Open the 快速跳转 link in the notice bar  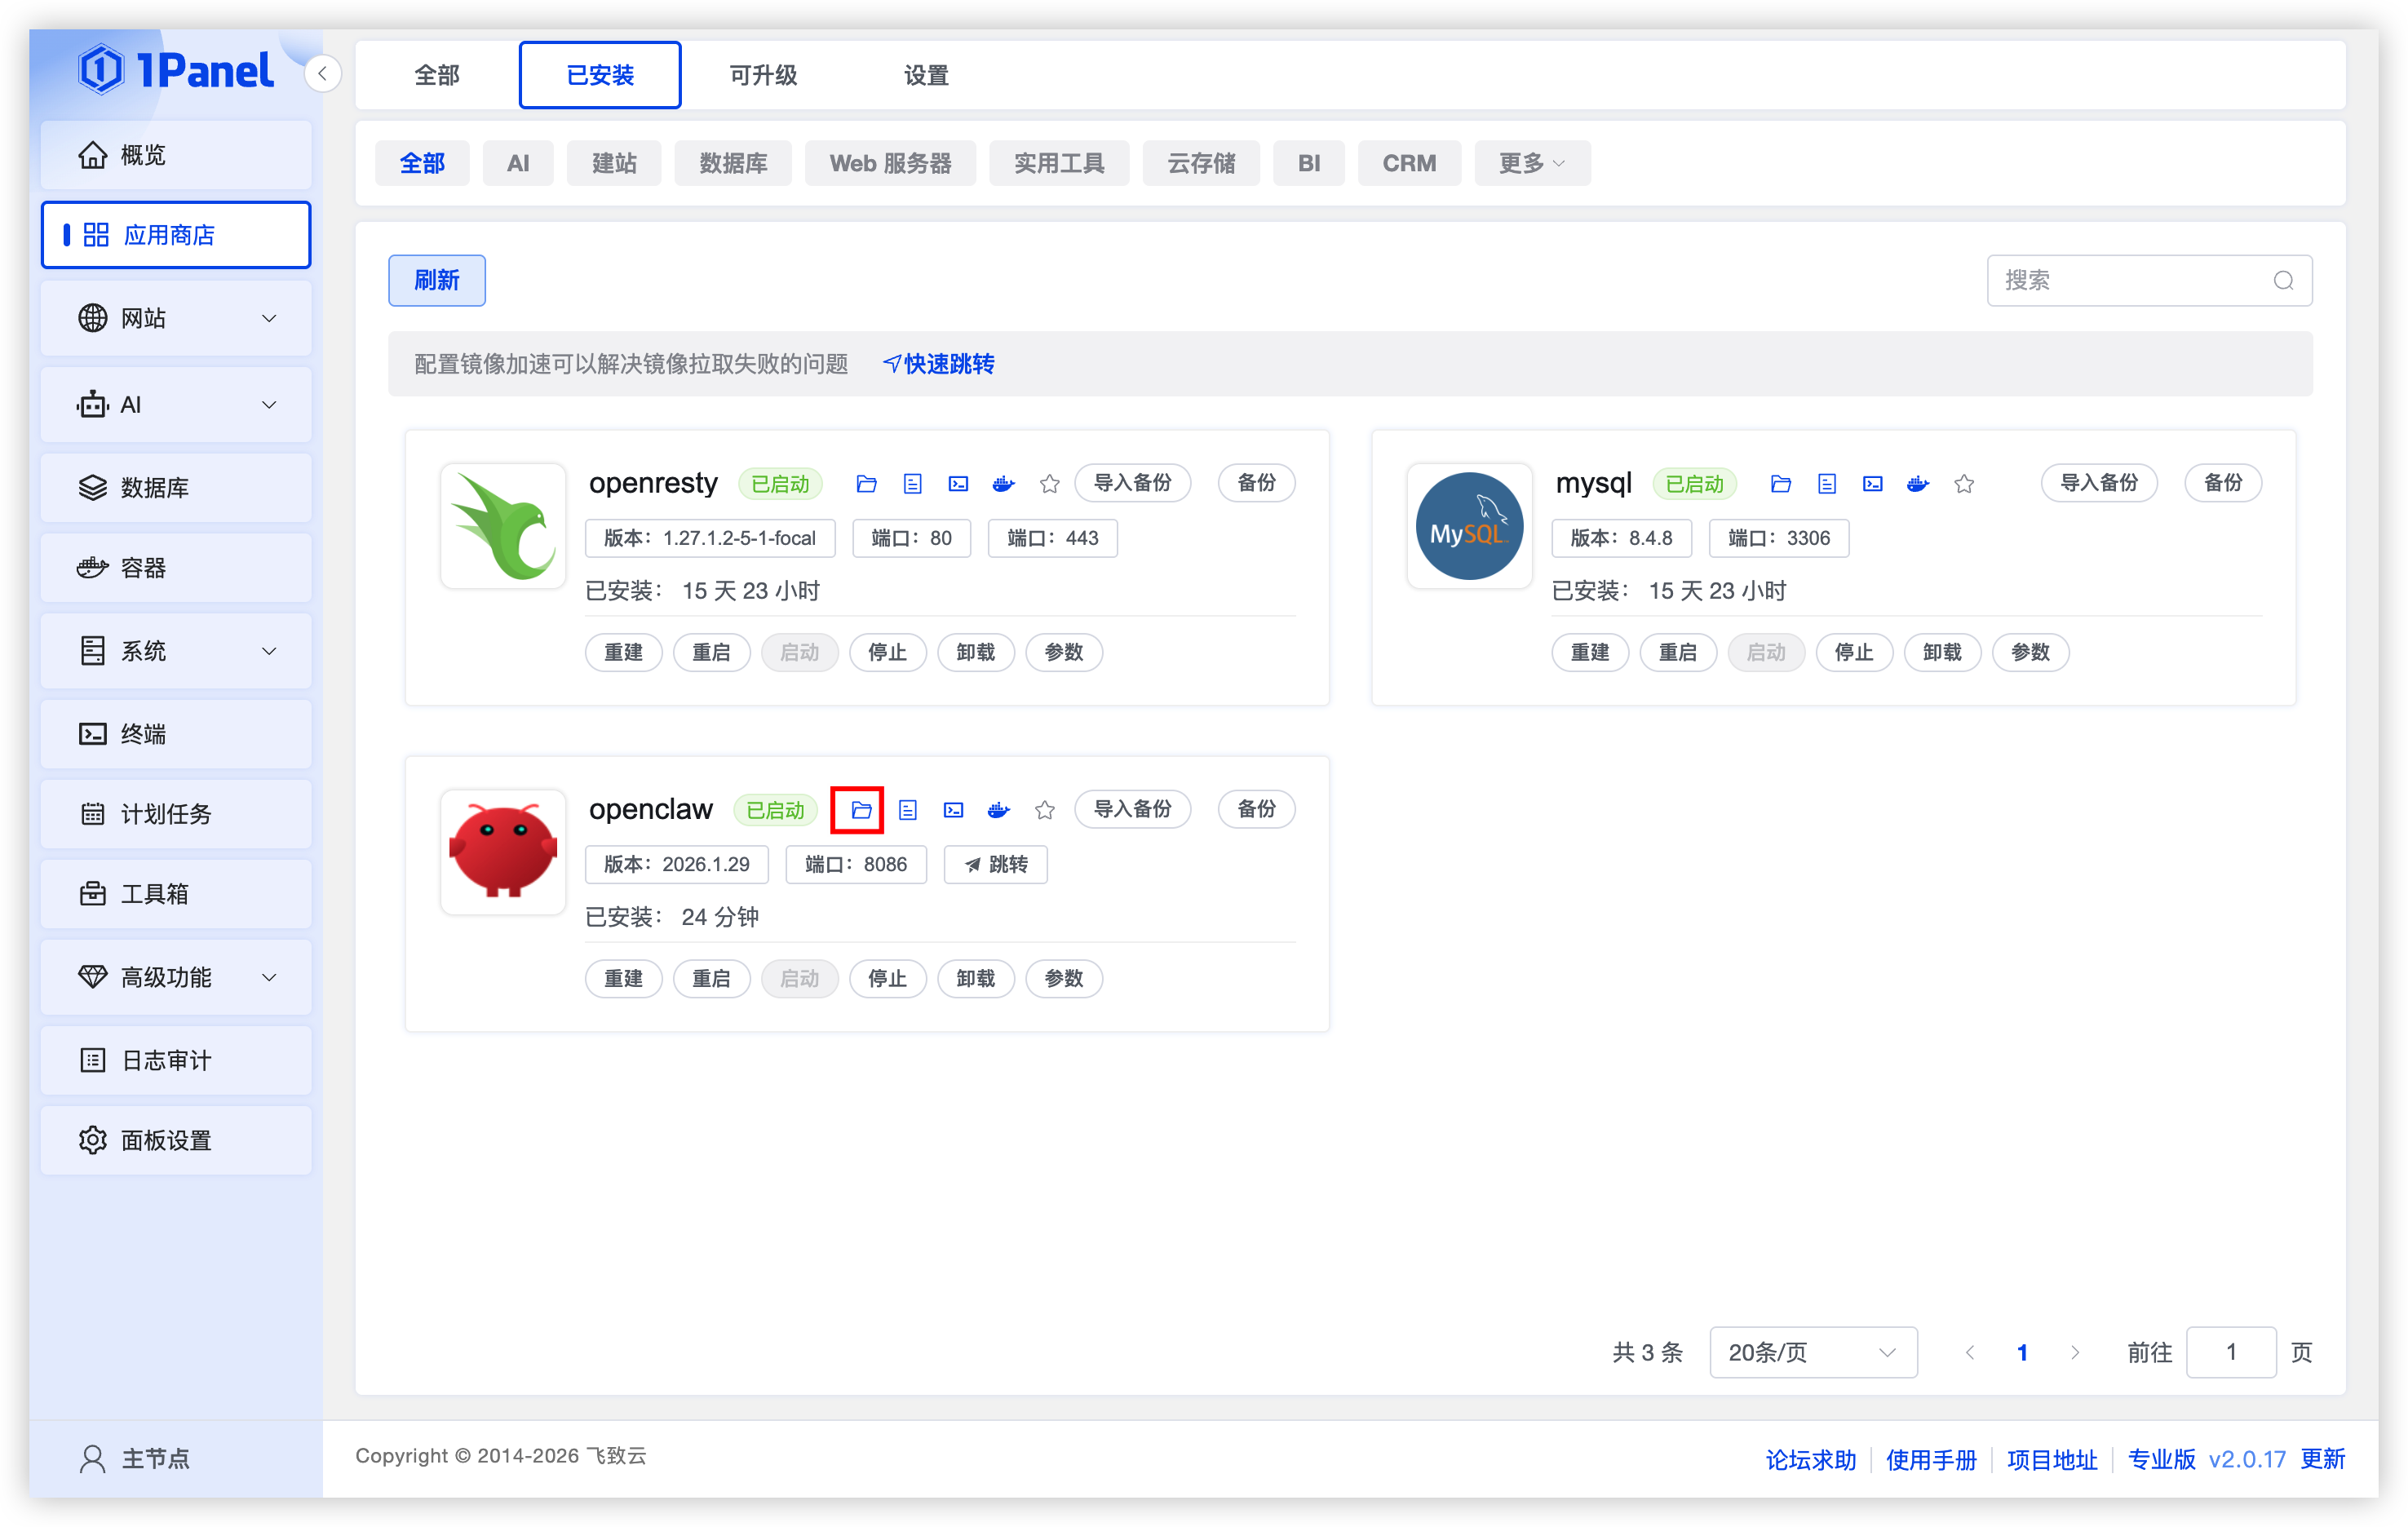[937, 363]
